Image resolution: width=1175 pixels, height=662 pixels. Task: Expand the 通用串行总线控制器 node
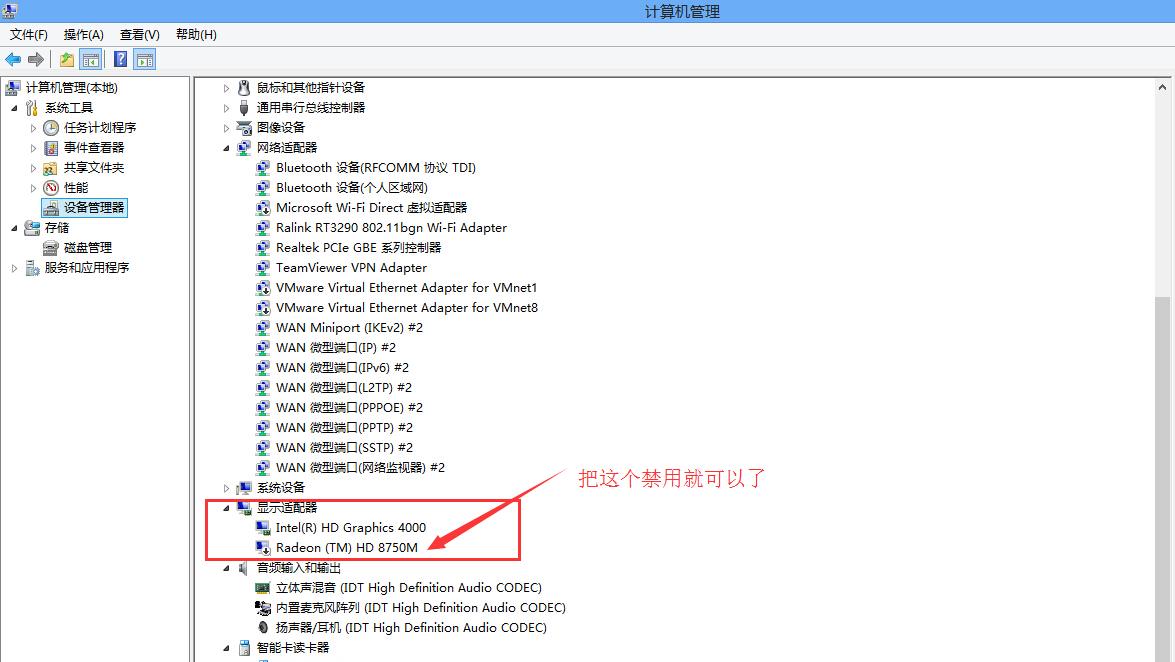[x=226, y=107]
